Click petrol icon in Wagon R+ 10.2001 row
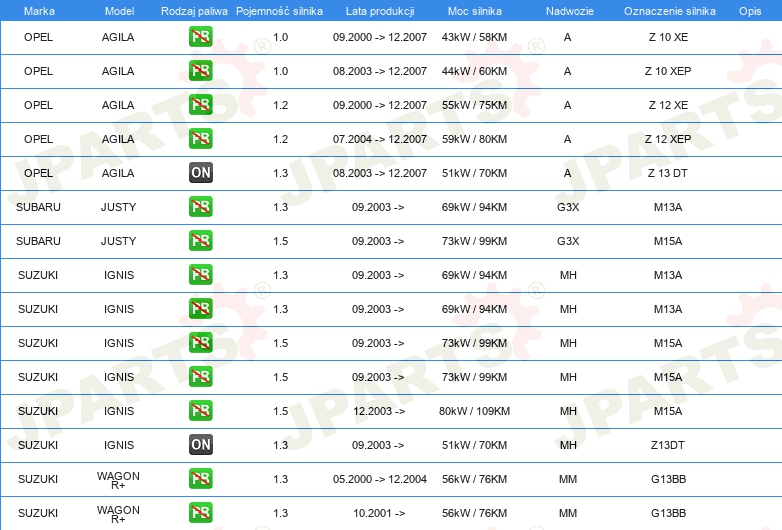The width and height of the screenshot is (782, 530). click(200, 513)
